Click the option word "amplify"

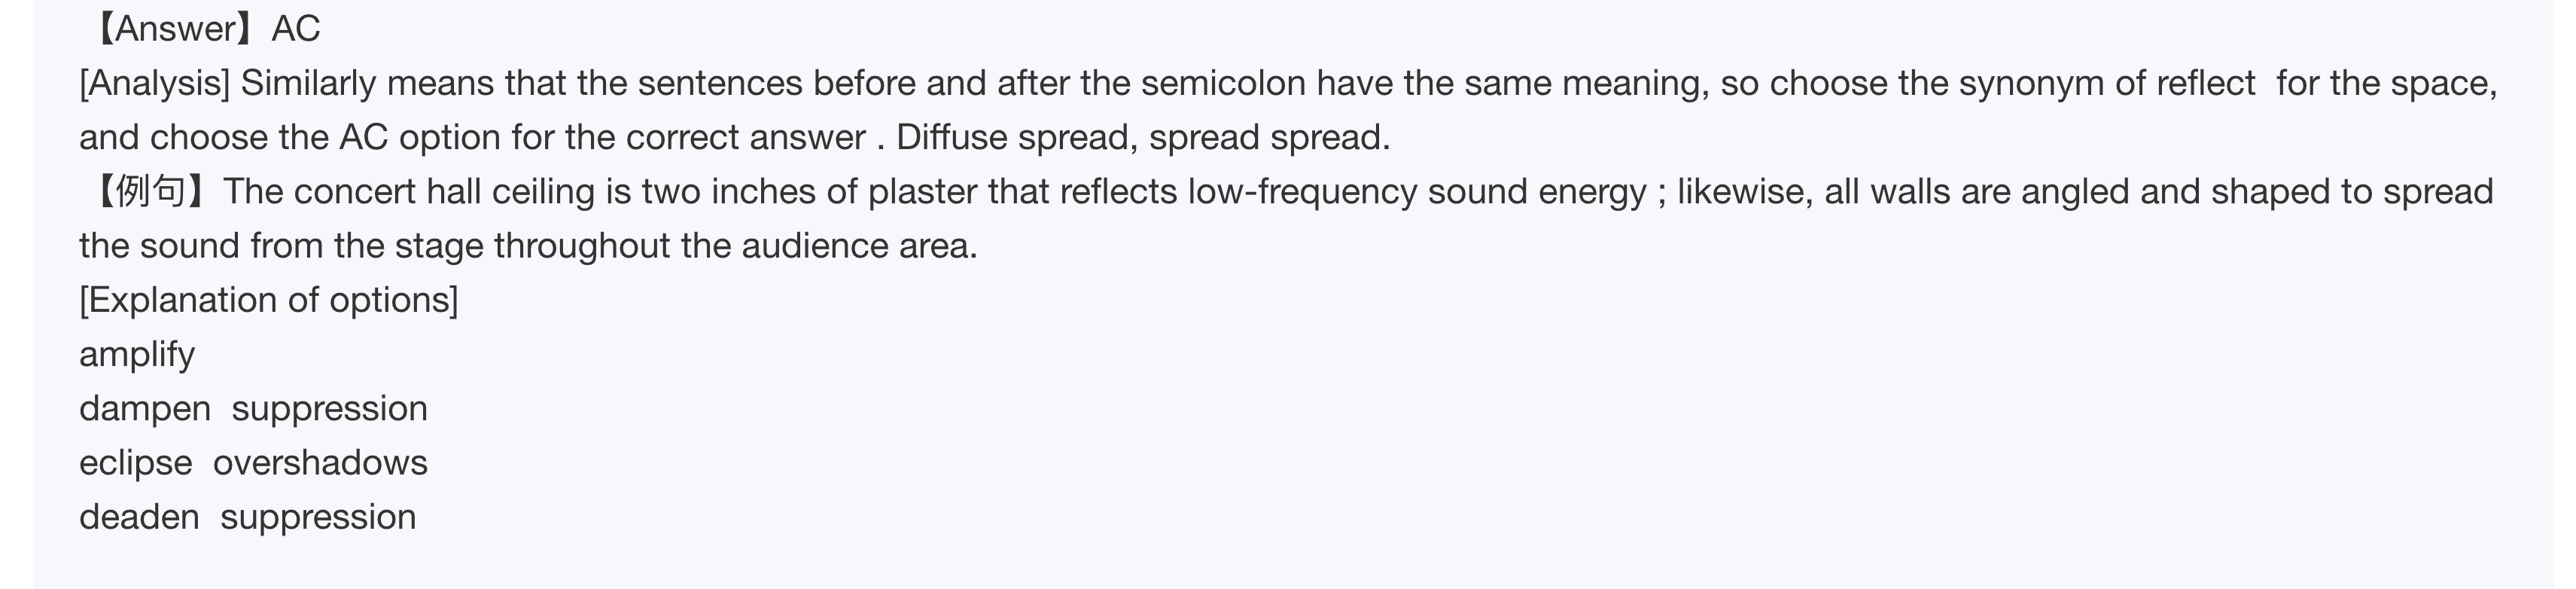point(137,355)
